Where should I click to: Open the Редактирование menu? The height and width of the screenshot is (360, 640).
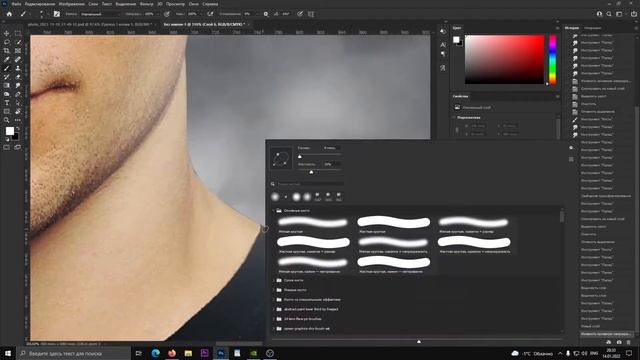(x=40, y=4)
